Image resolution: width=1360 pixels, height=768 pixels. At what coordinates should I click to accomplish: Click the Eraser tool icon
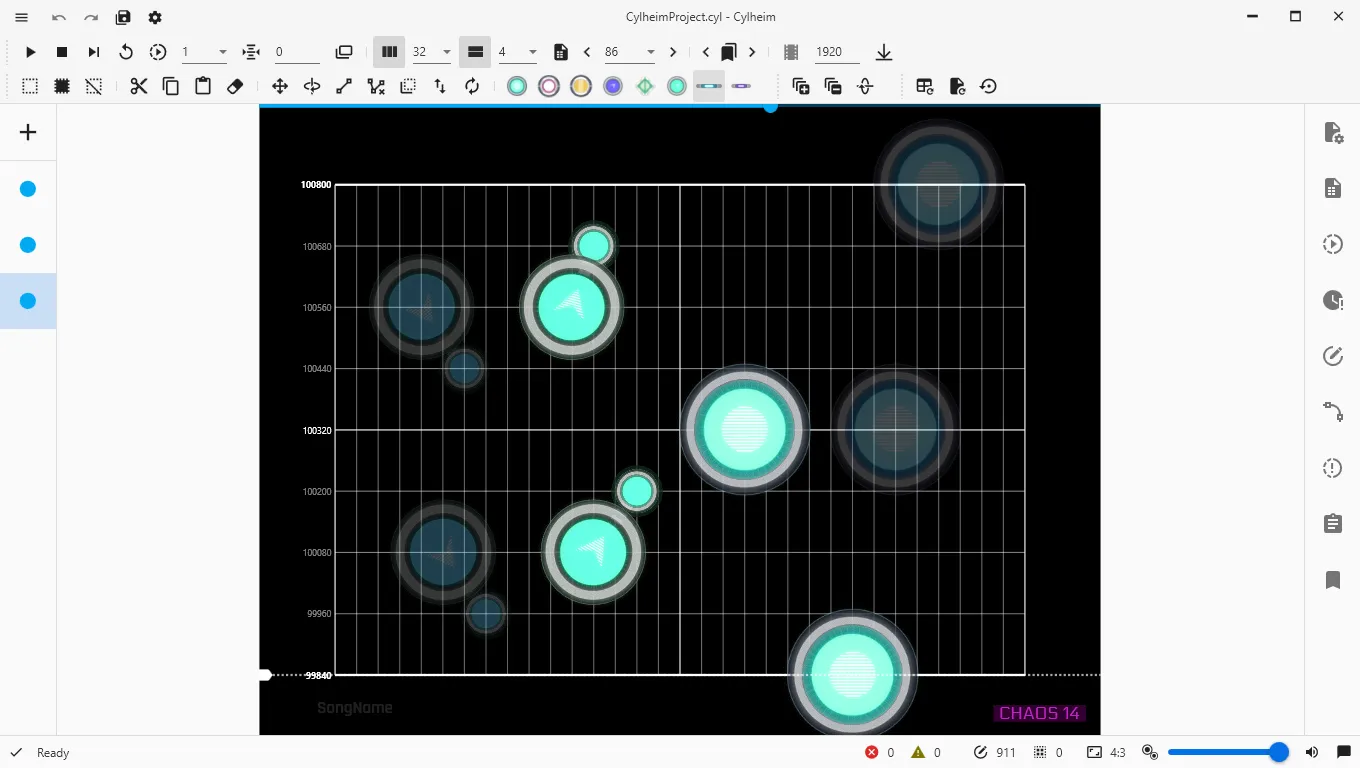pyautogui.click(x=235, y=87)
